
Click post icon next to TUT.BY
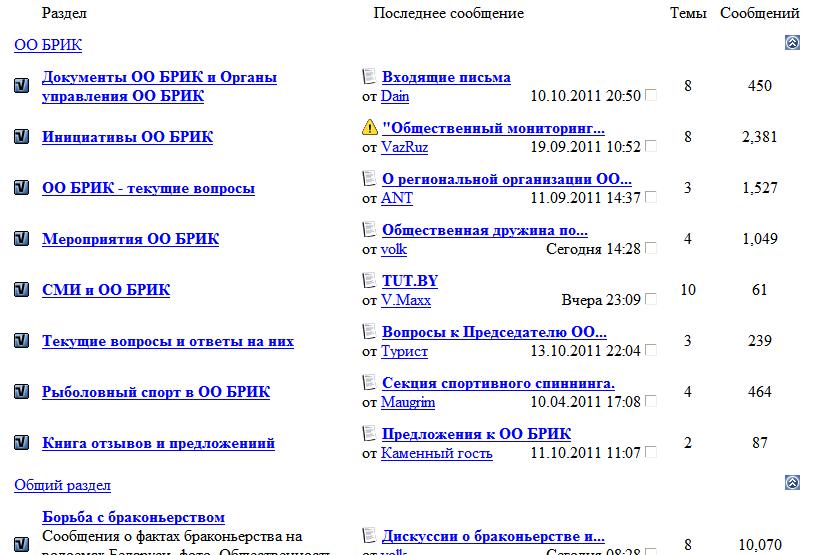point(369,281)
